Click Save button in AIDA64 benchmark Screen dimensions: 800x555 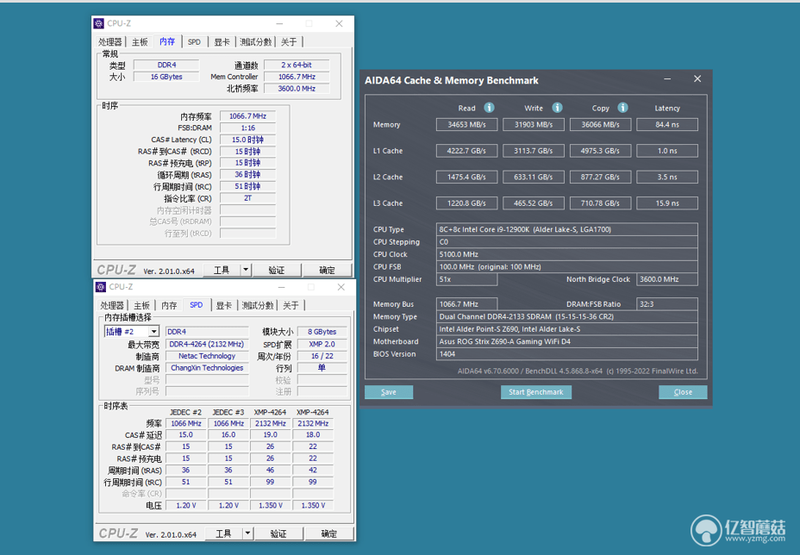(x=389, y=392)
